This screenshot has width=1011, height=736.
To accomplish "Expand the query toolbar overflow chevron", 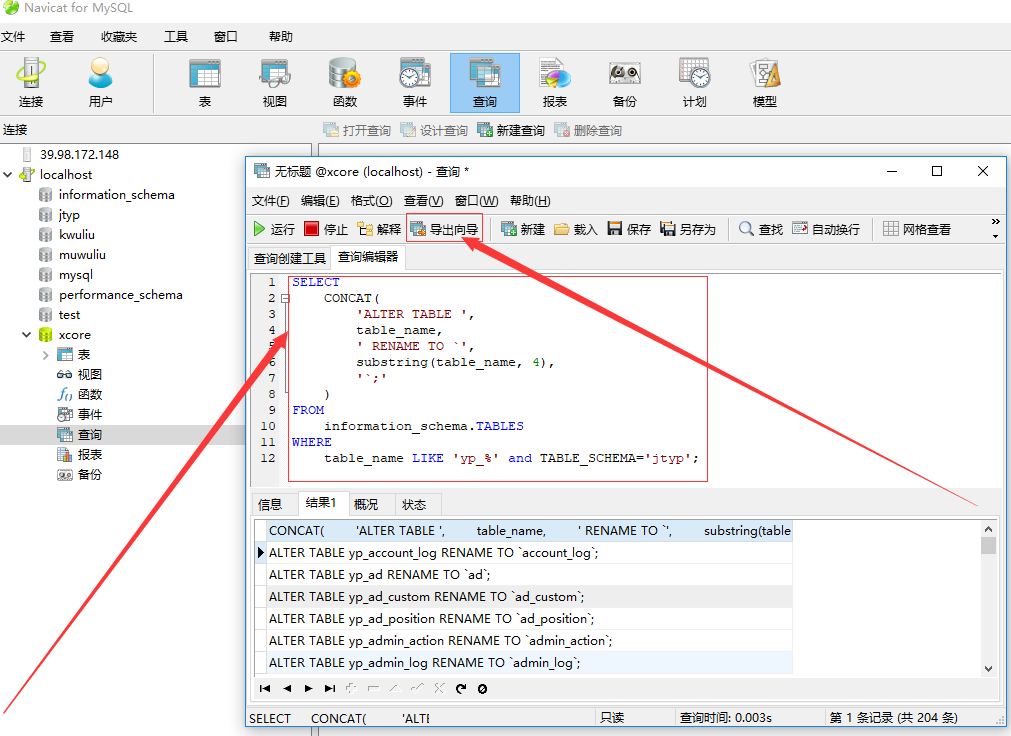I will coord(996,222).
